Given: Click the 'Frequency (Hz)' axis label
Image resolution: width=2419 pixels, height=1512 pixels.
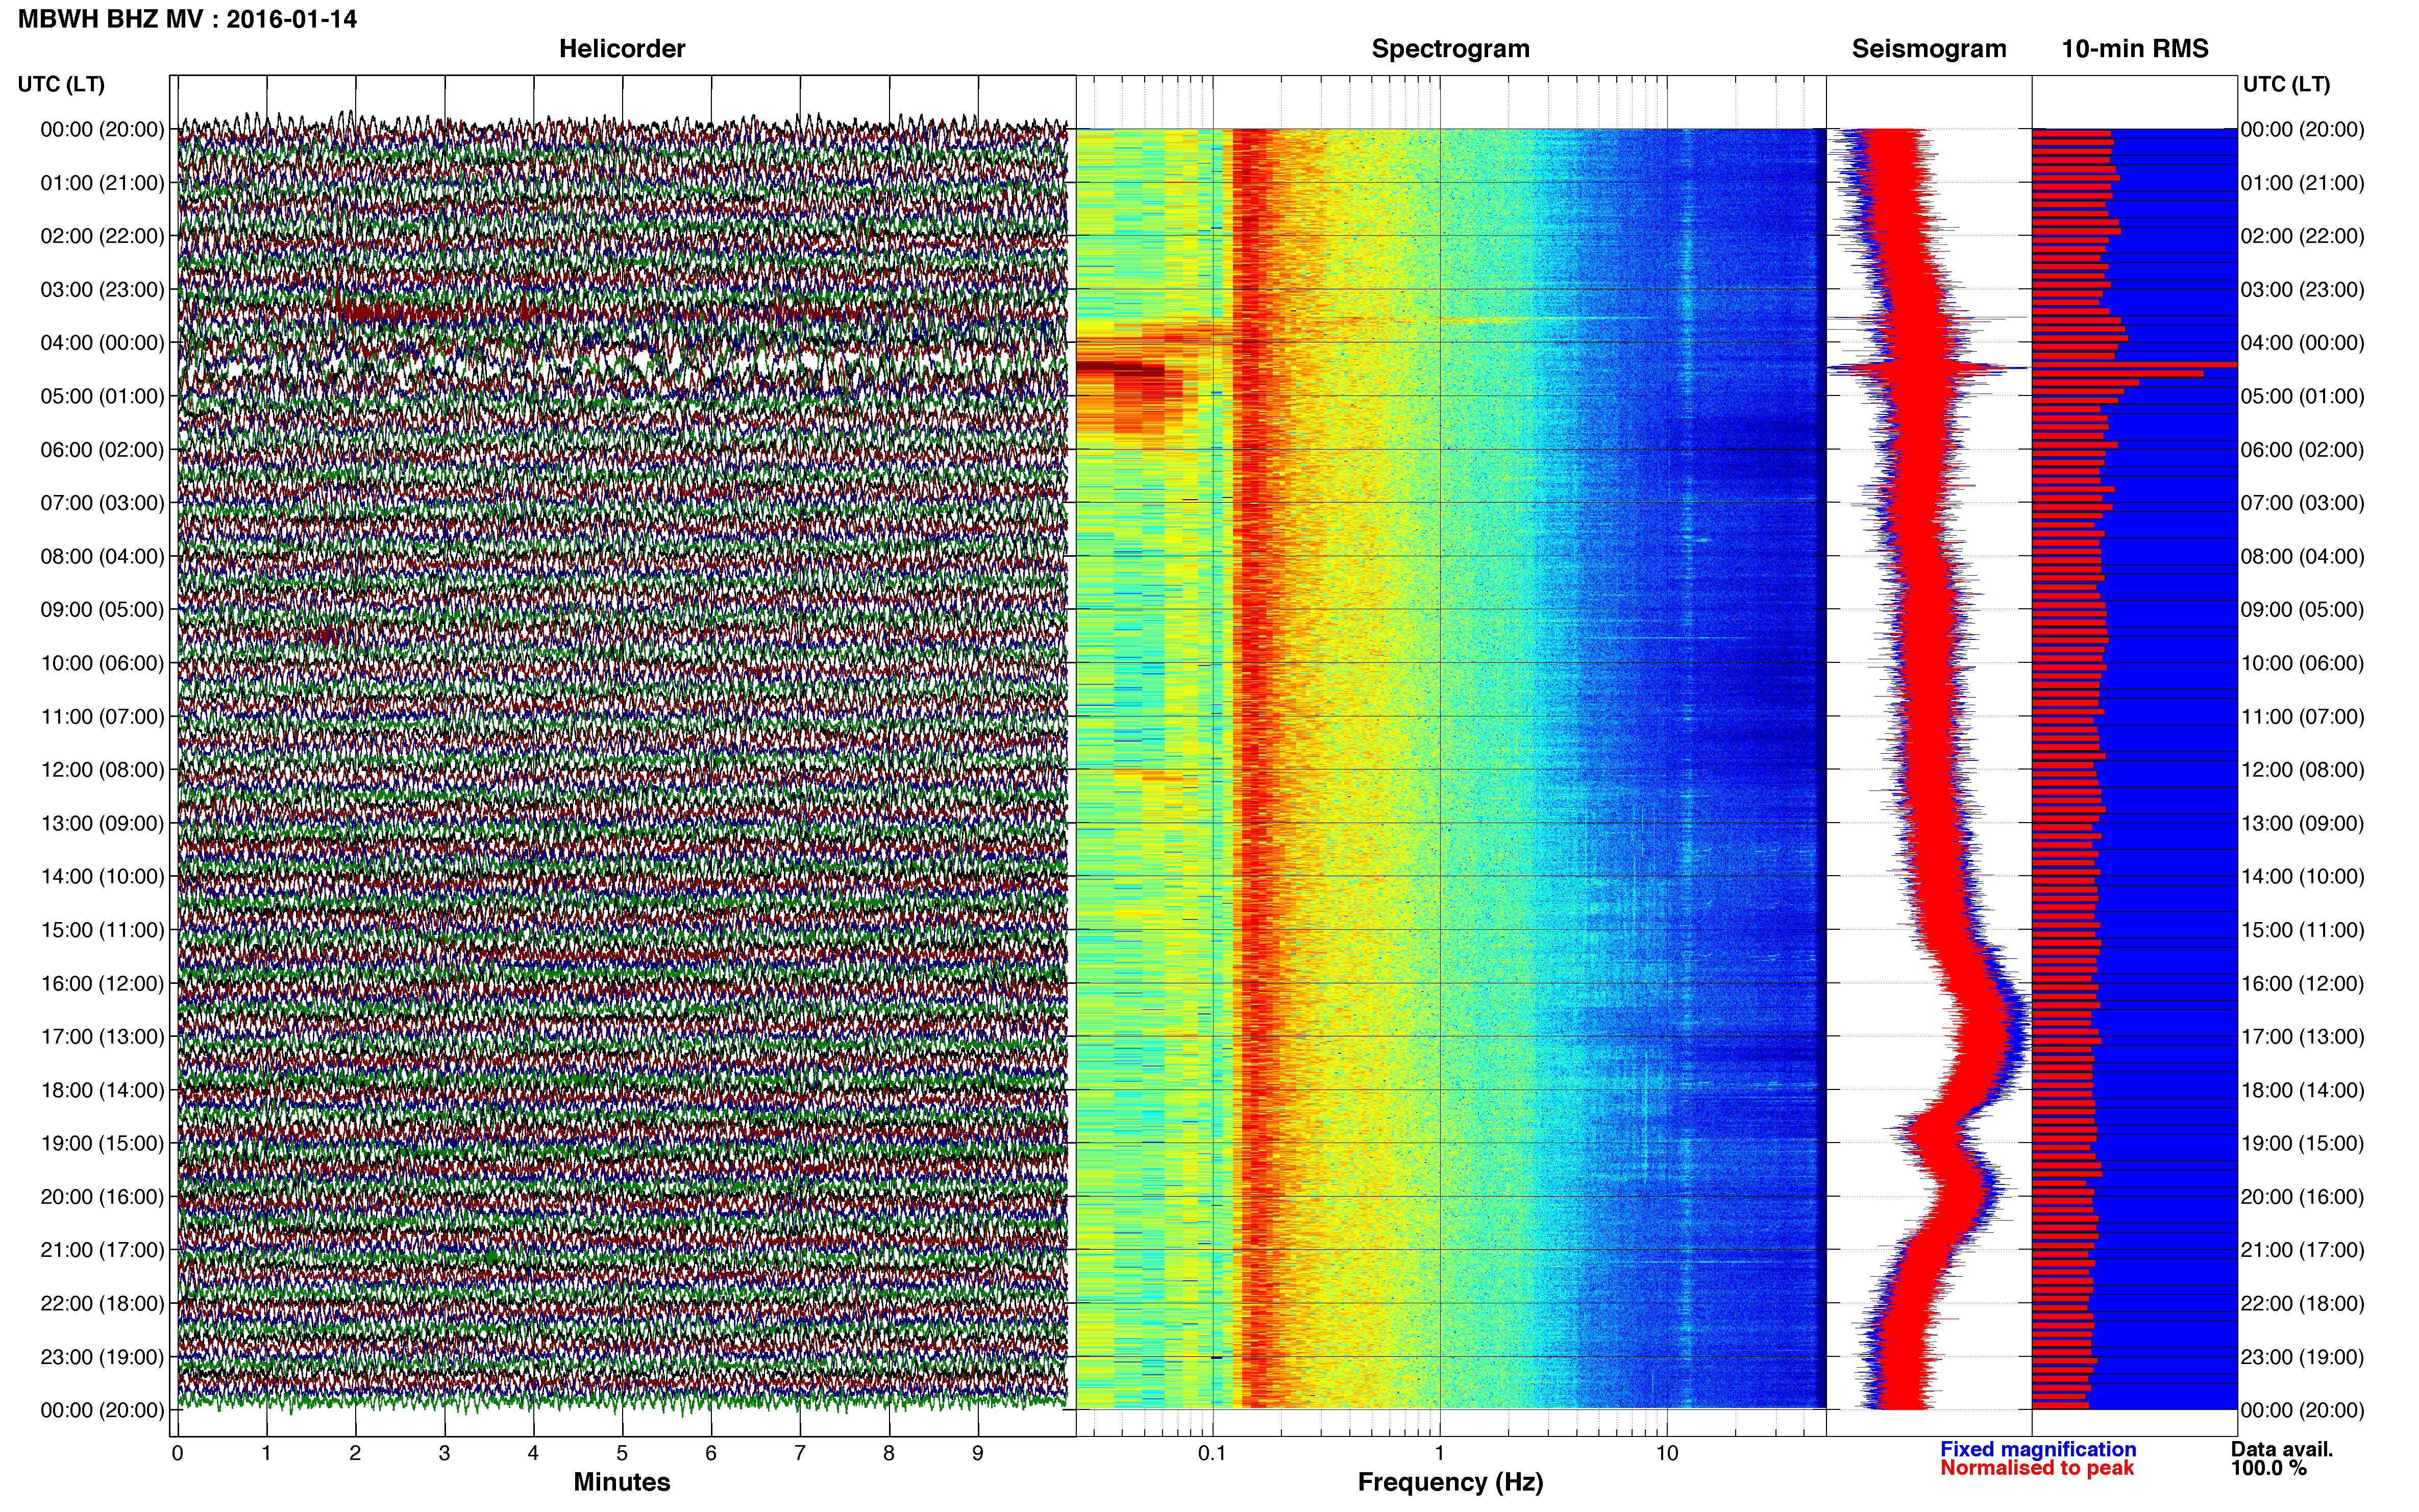Looking at the screenshot, I should click(x=1450, y=1482).
